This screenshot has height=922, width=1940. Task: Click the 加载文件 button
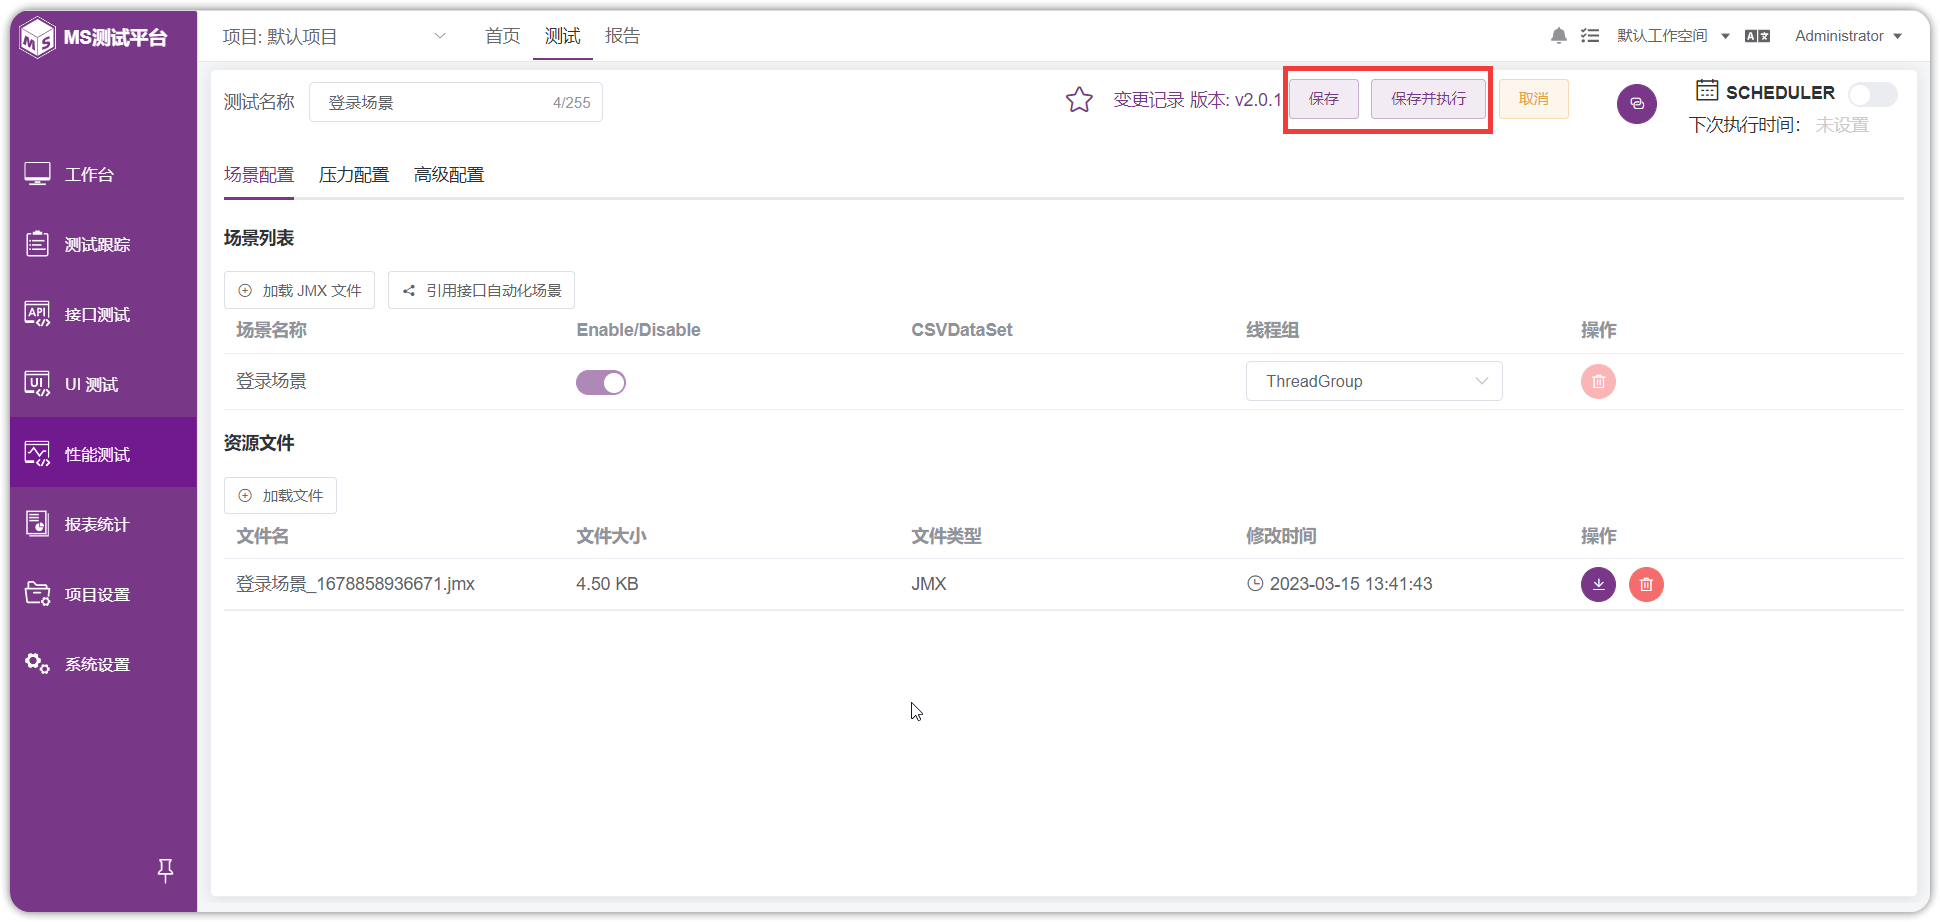(280, 496)
